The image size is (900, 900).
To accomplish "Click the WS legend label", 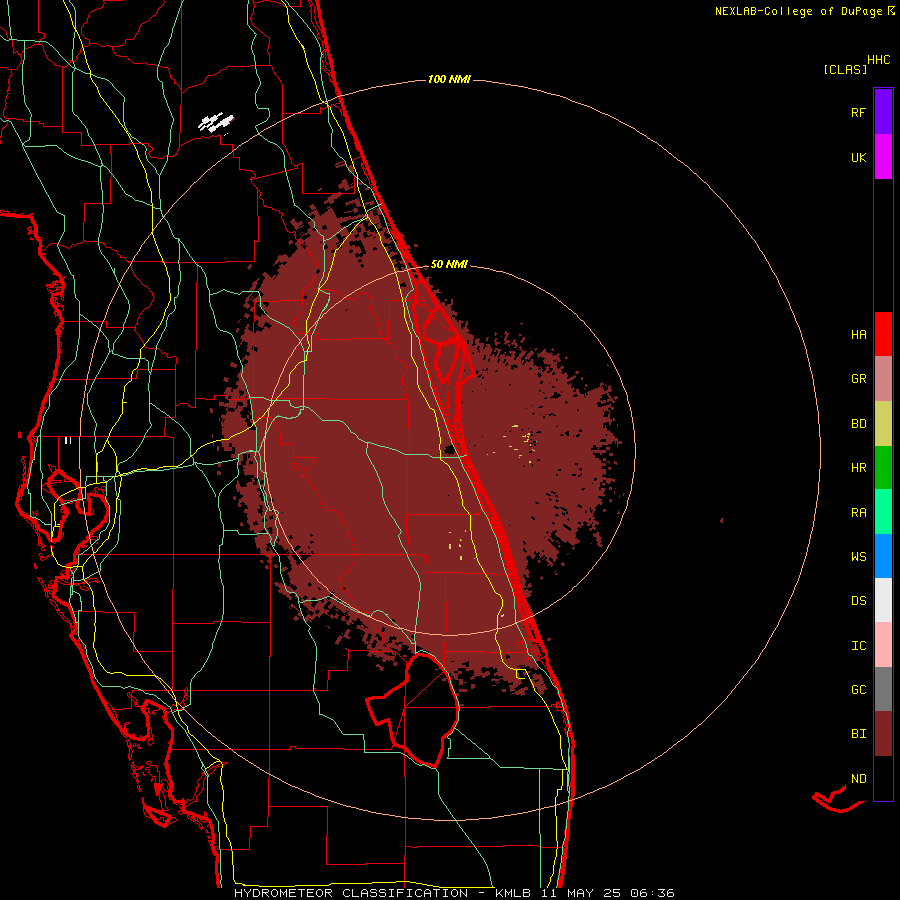I will click(859, 557).
